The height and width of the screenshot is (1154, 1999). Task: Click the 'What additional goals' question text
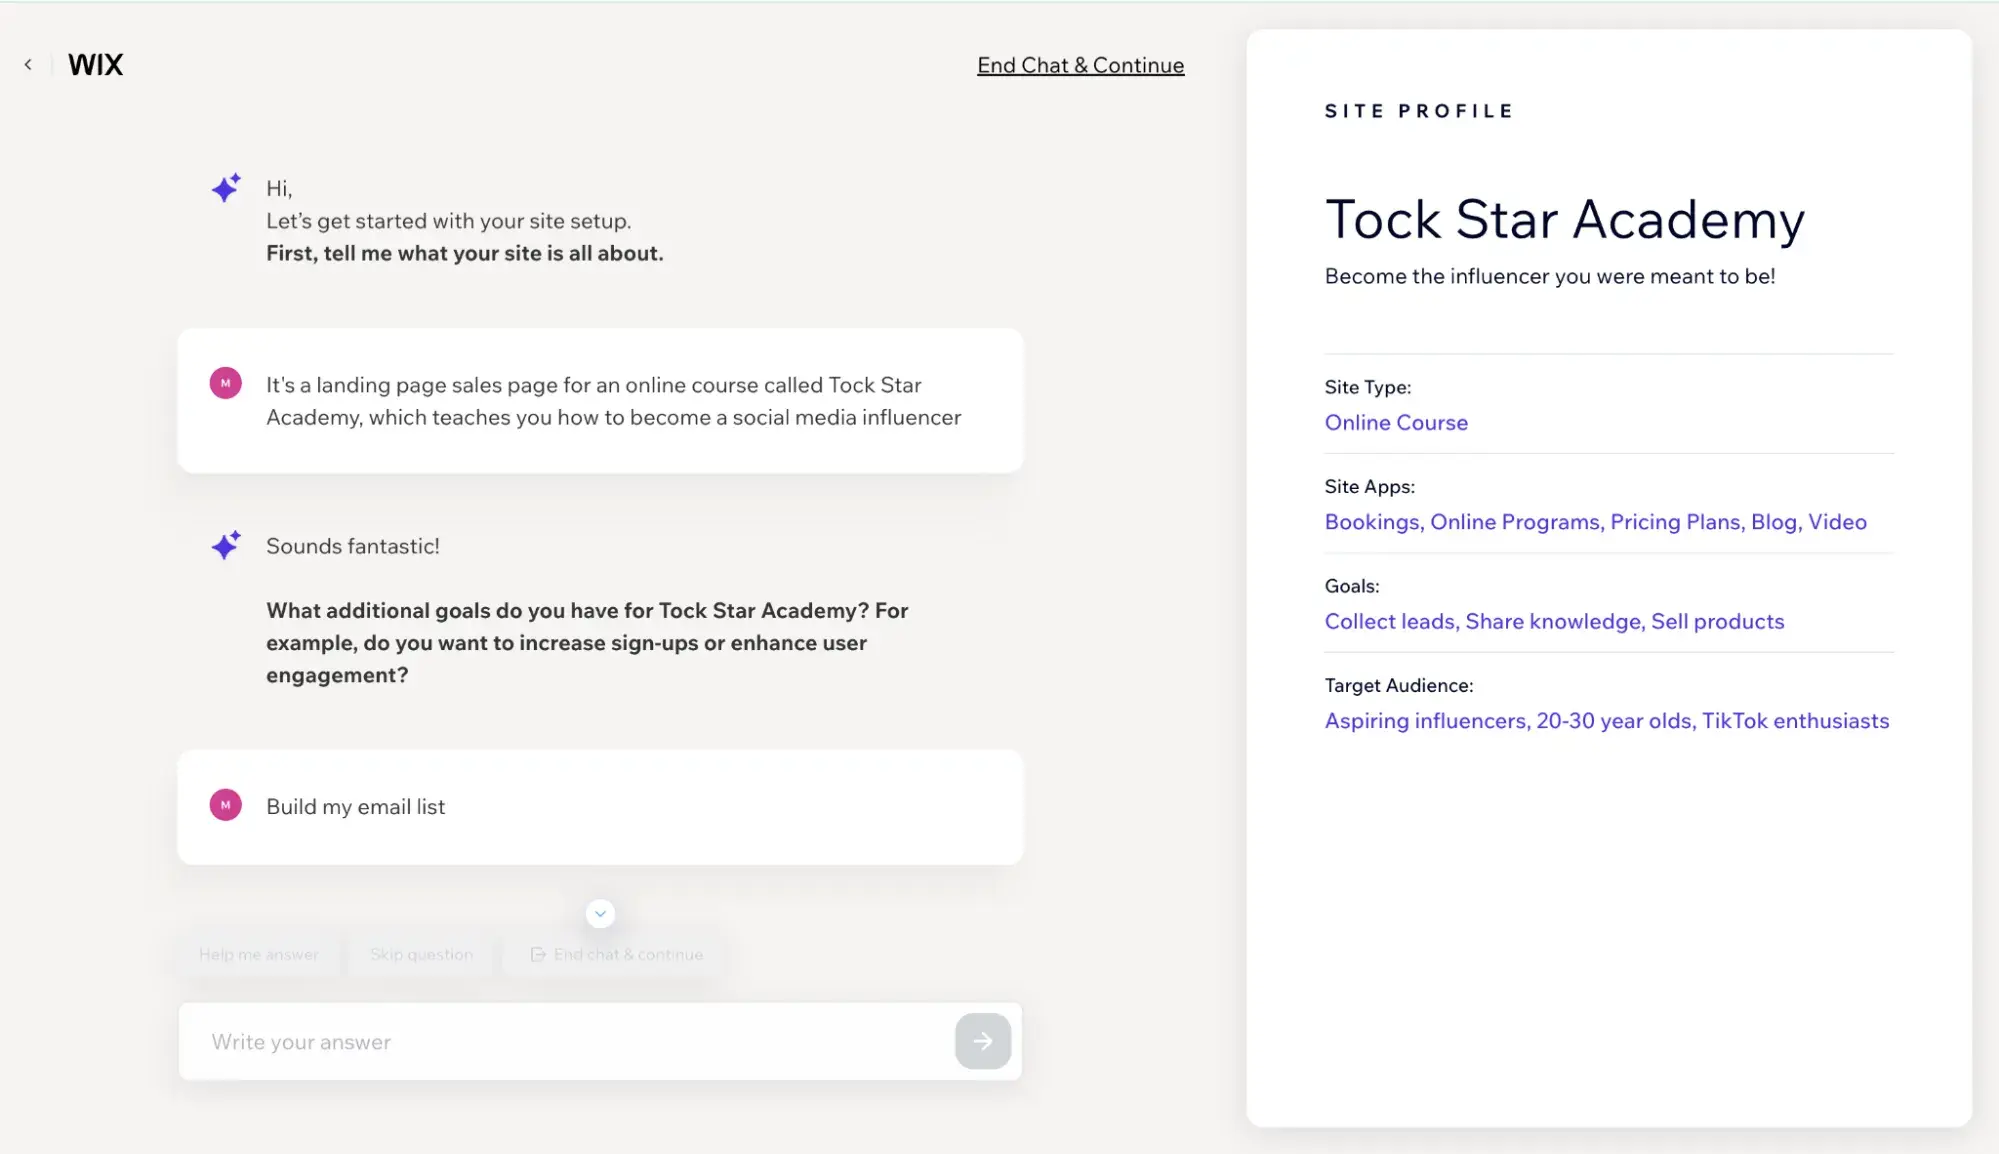click(x=587, y=643)
